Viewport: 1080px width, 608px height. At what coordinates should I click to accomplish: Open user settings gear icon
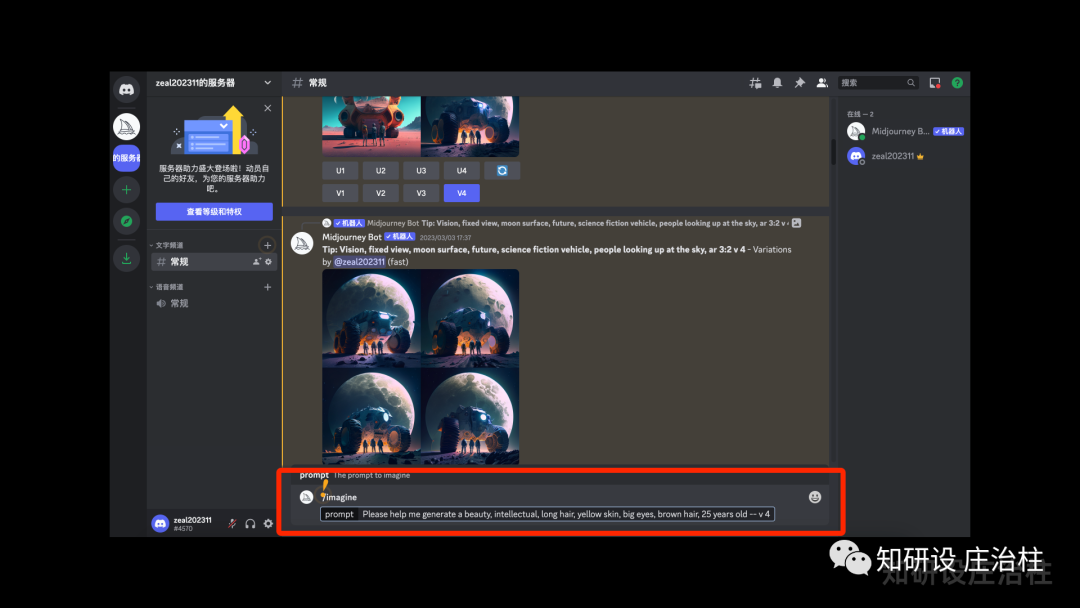[x=268, y=524]
